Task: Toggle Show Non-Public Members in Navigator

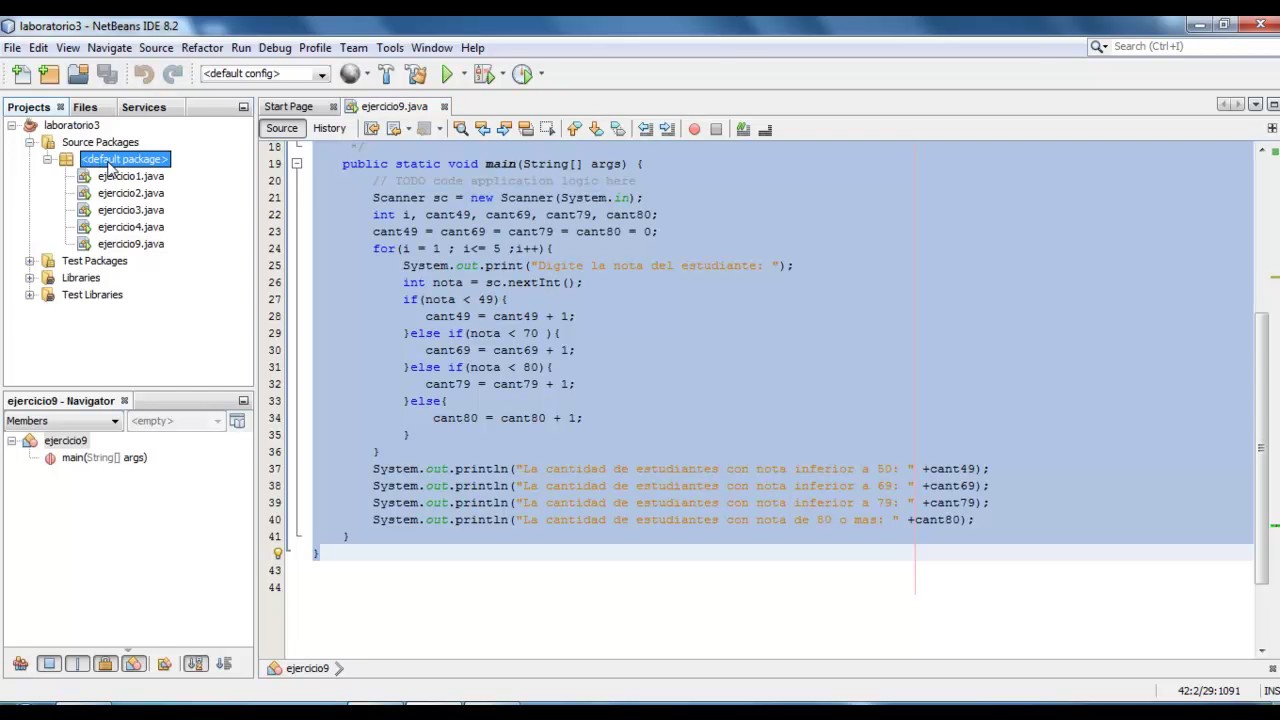Action: [x=105, y=664]
